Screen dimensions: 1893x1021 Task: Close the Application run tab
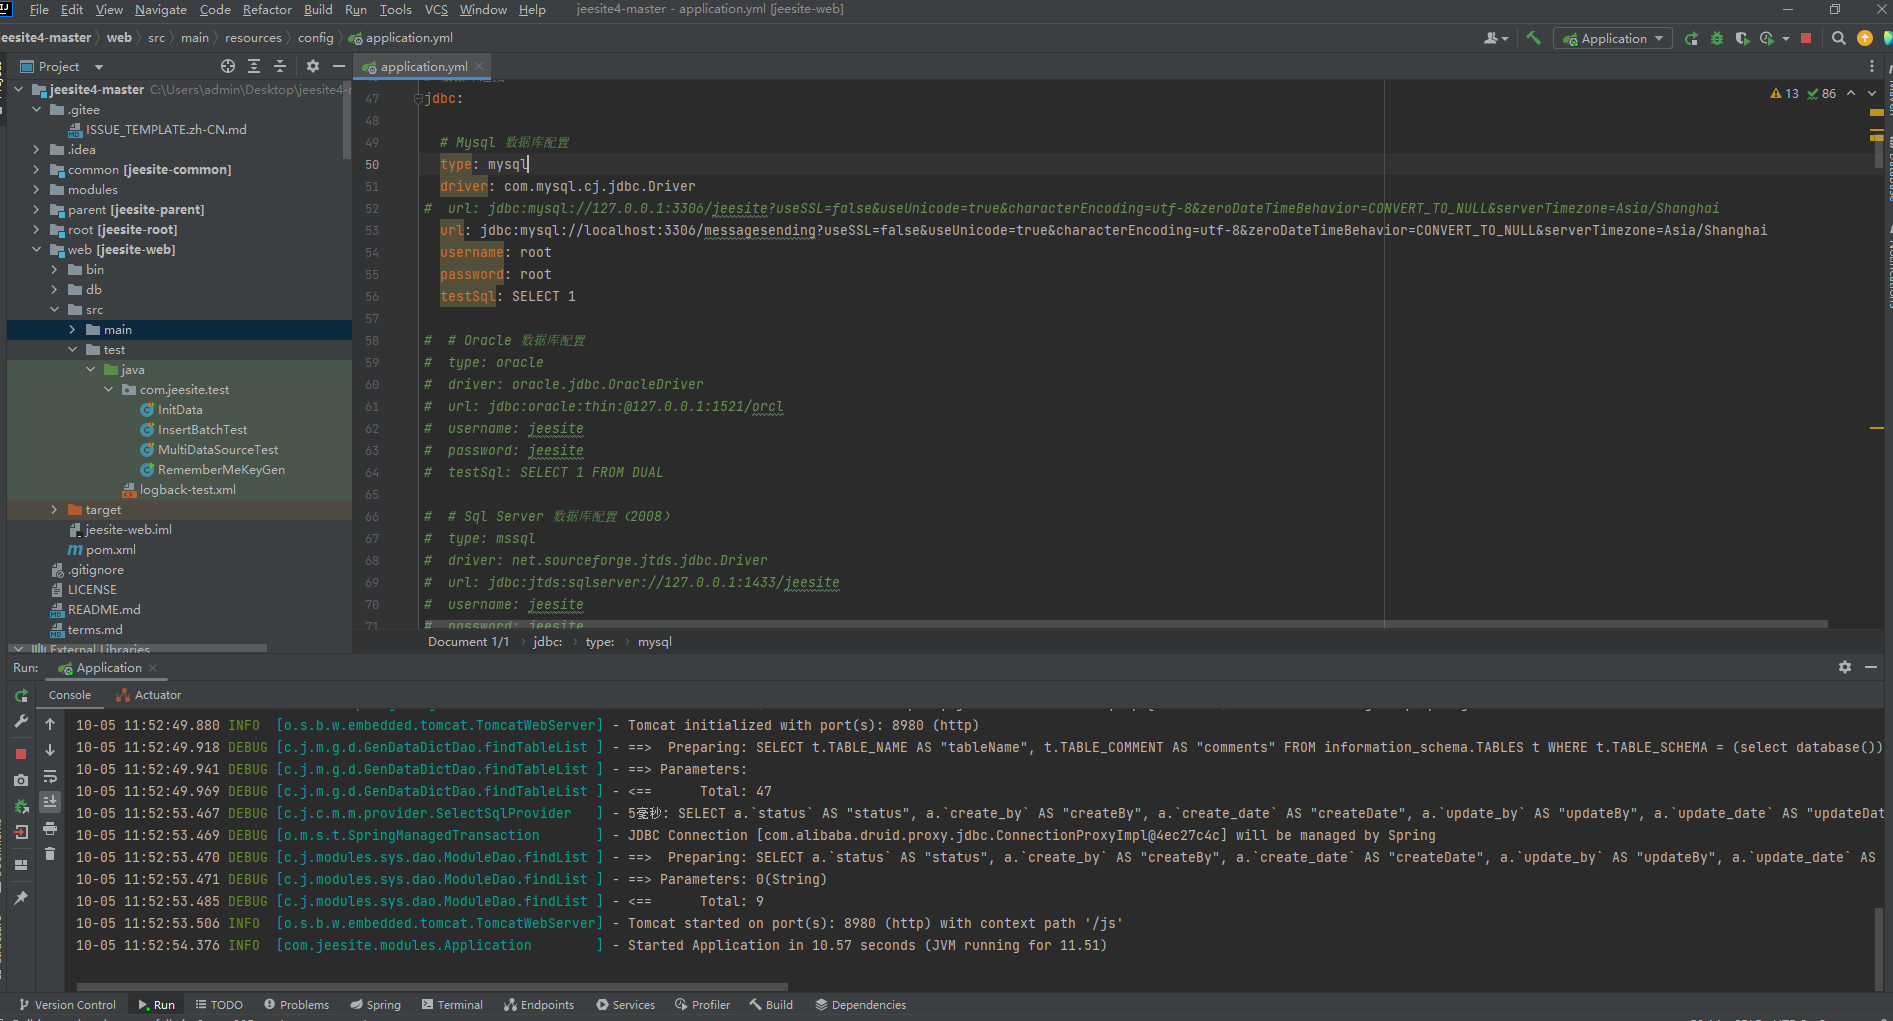click(x=153, y=668)
